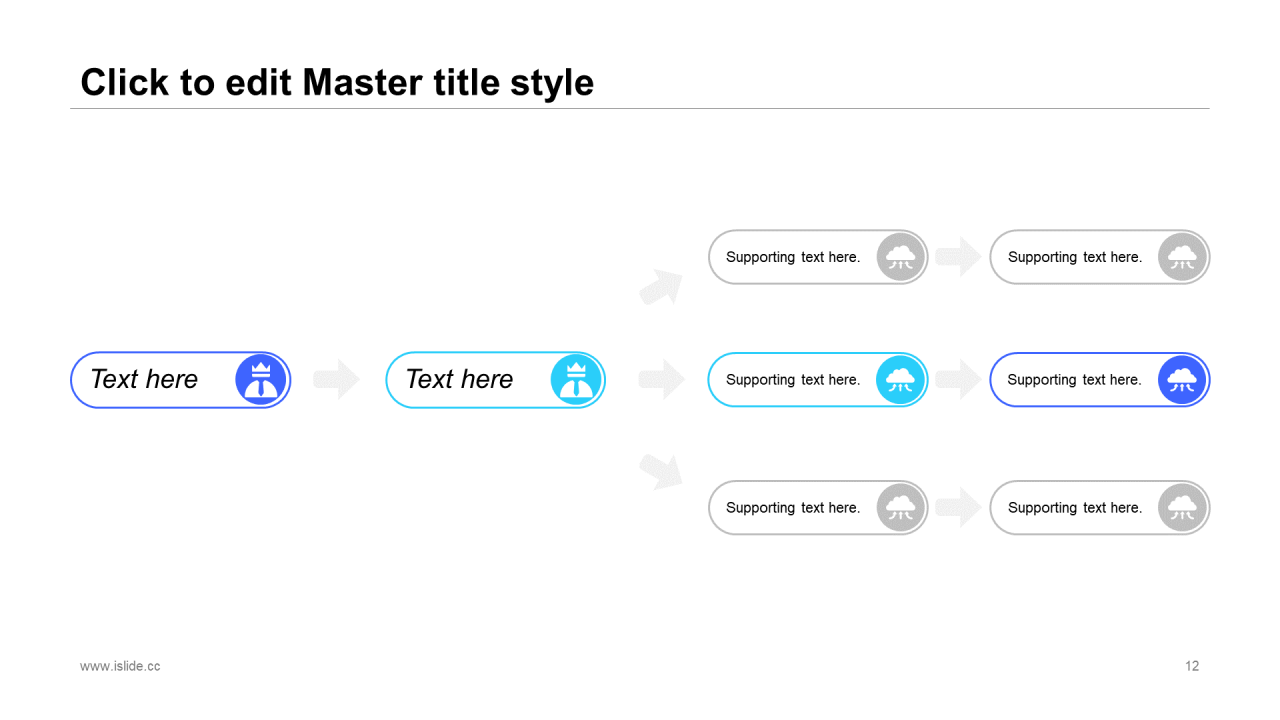
Task: Select the arrow between the two Text here pills
Action: coord(336,379)
